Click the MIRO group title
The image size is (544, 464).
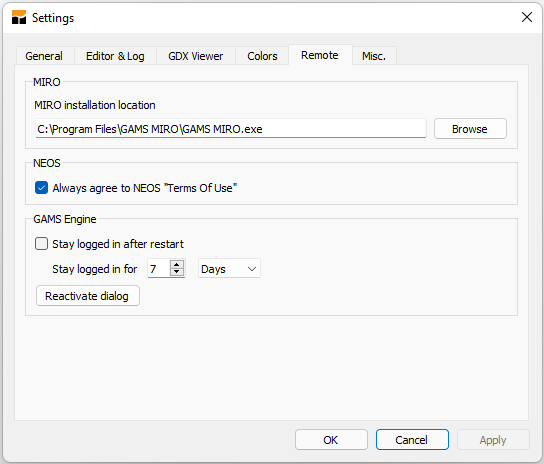point(46,82)
